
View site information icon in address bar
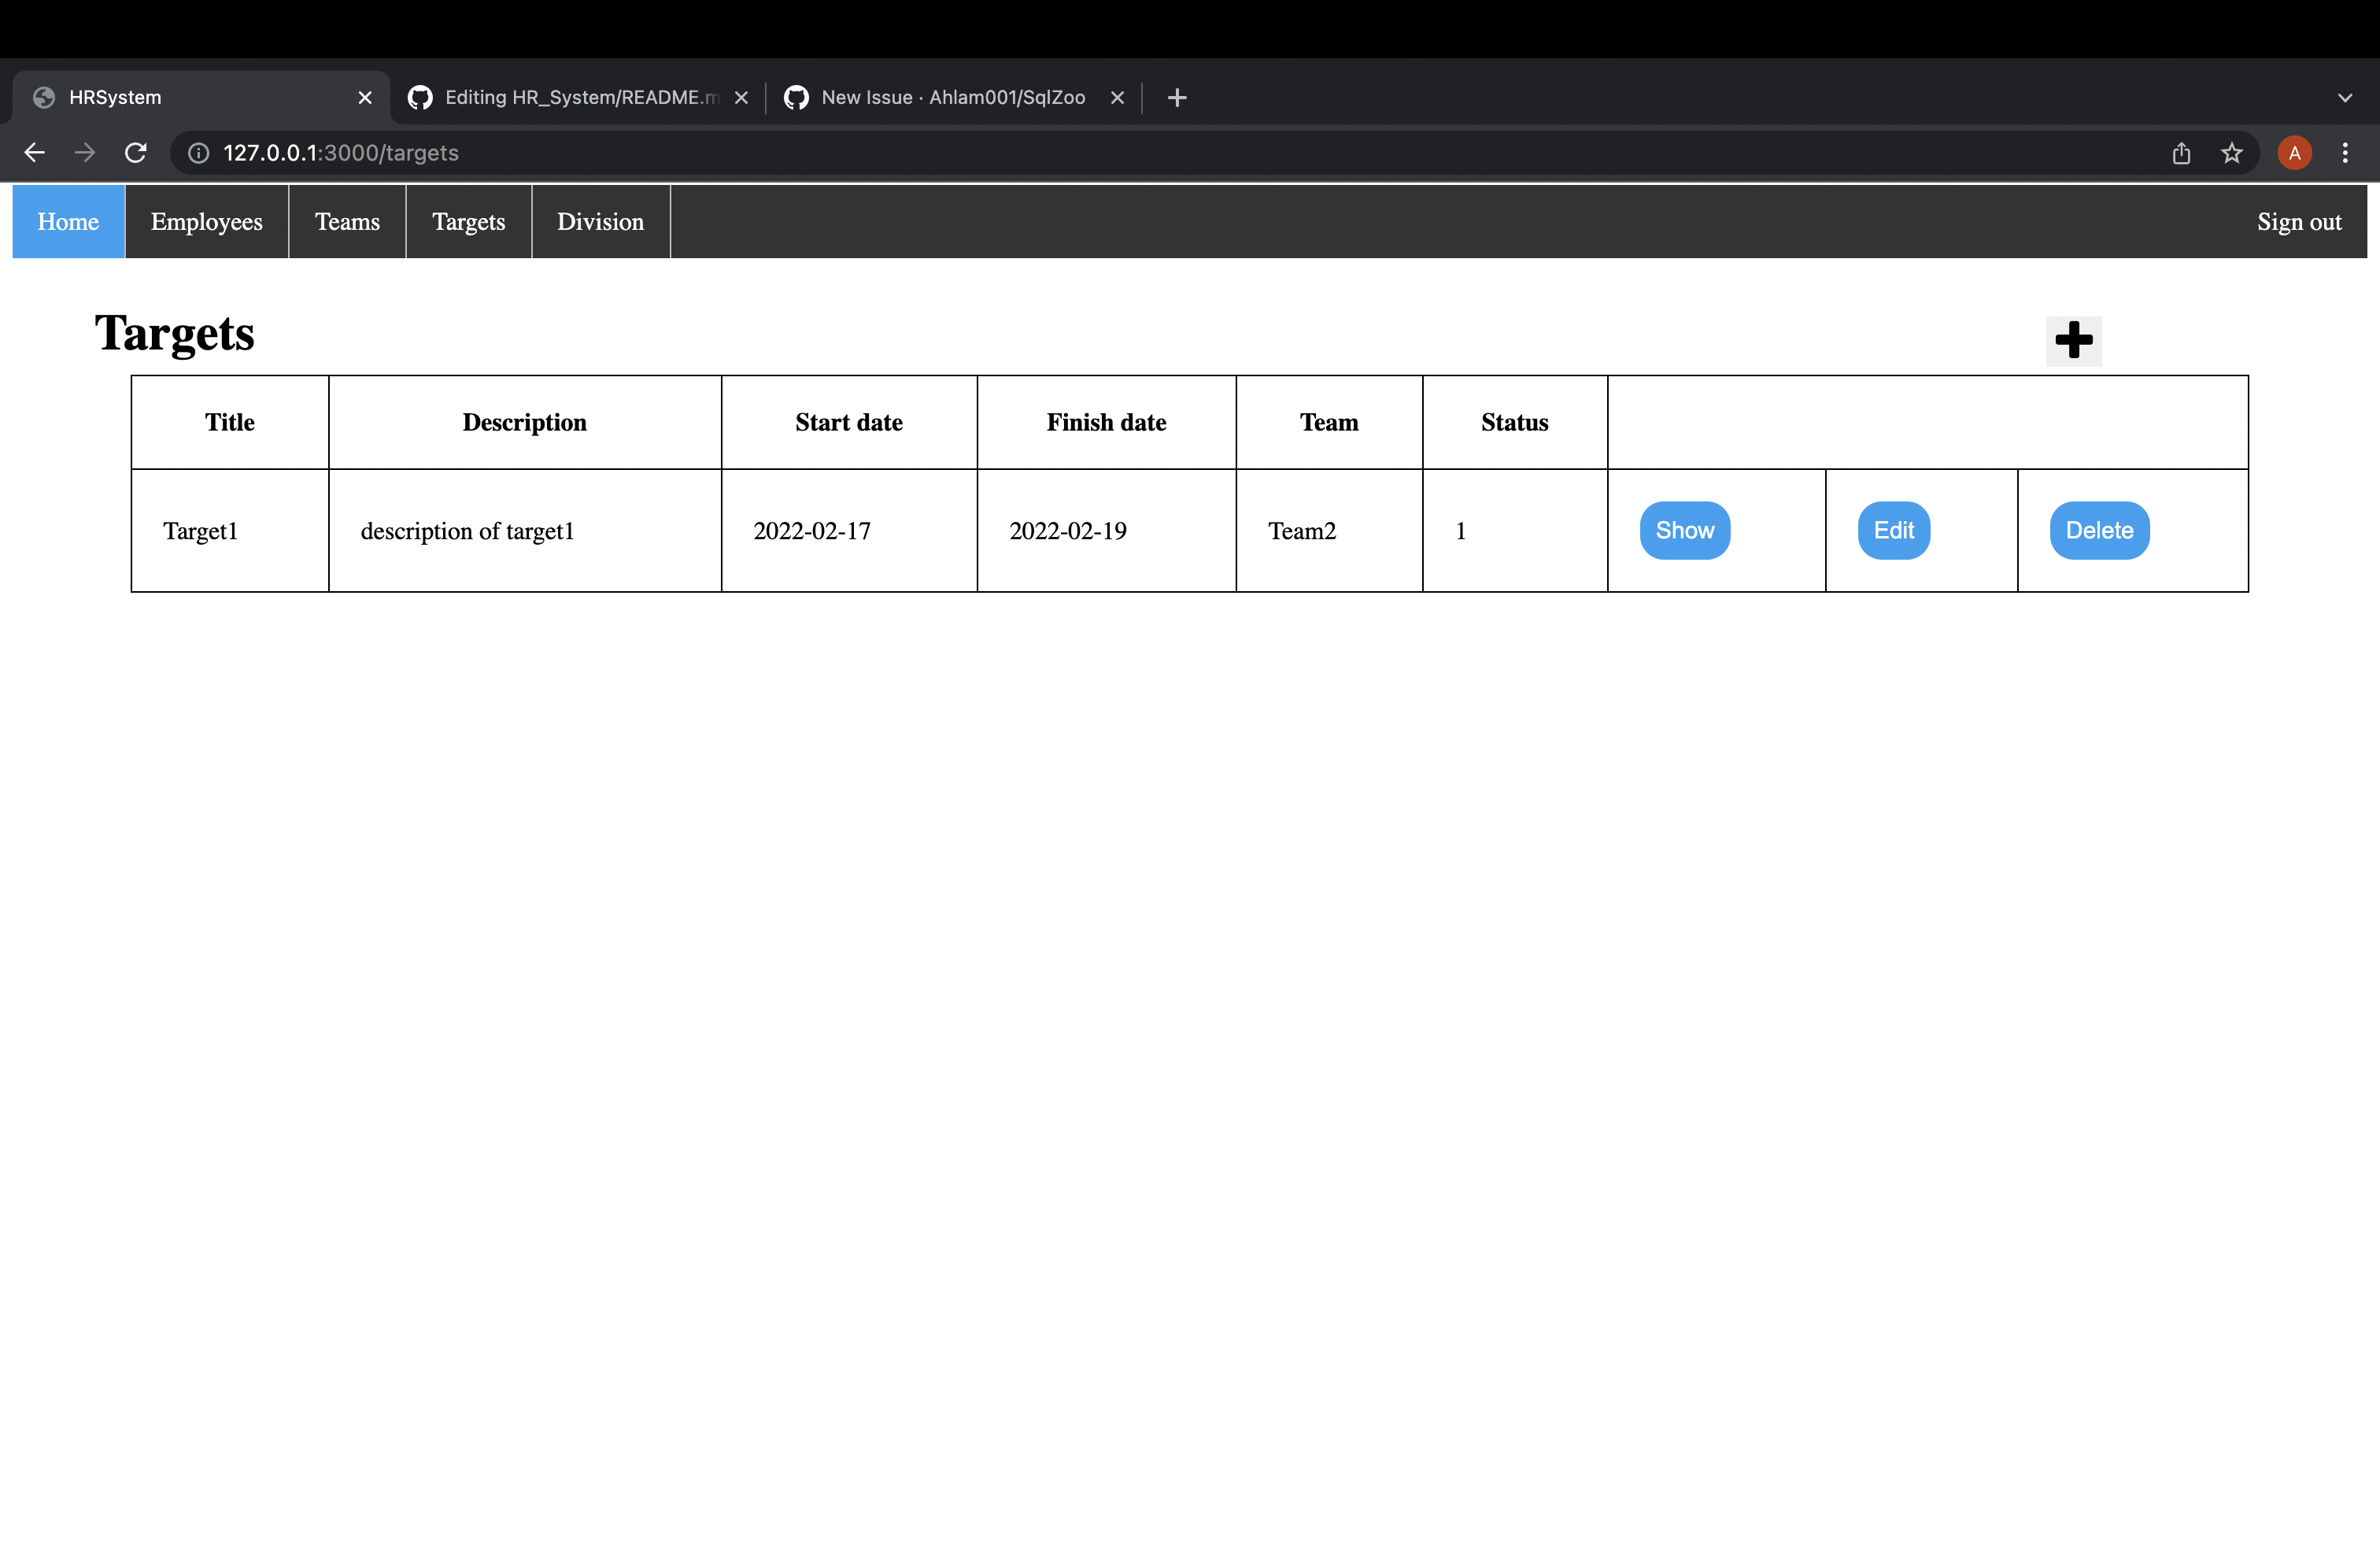pos(199,153)
